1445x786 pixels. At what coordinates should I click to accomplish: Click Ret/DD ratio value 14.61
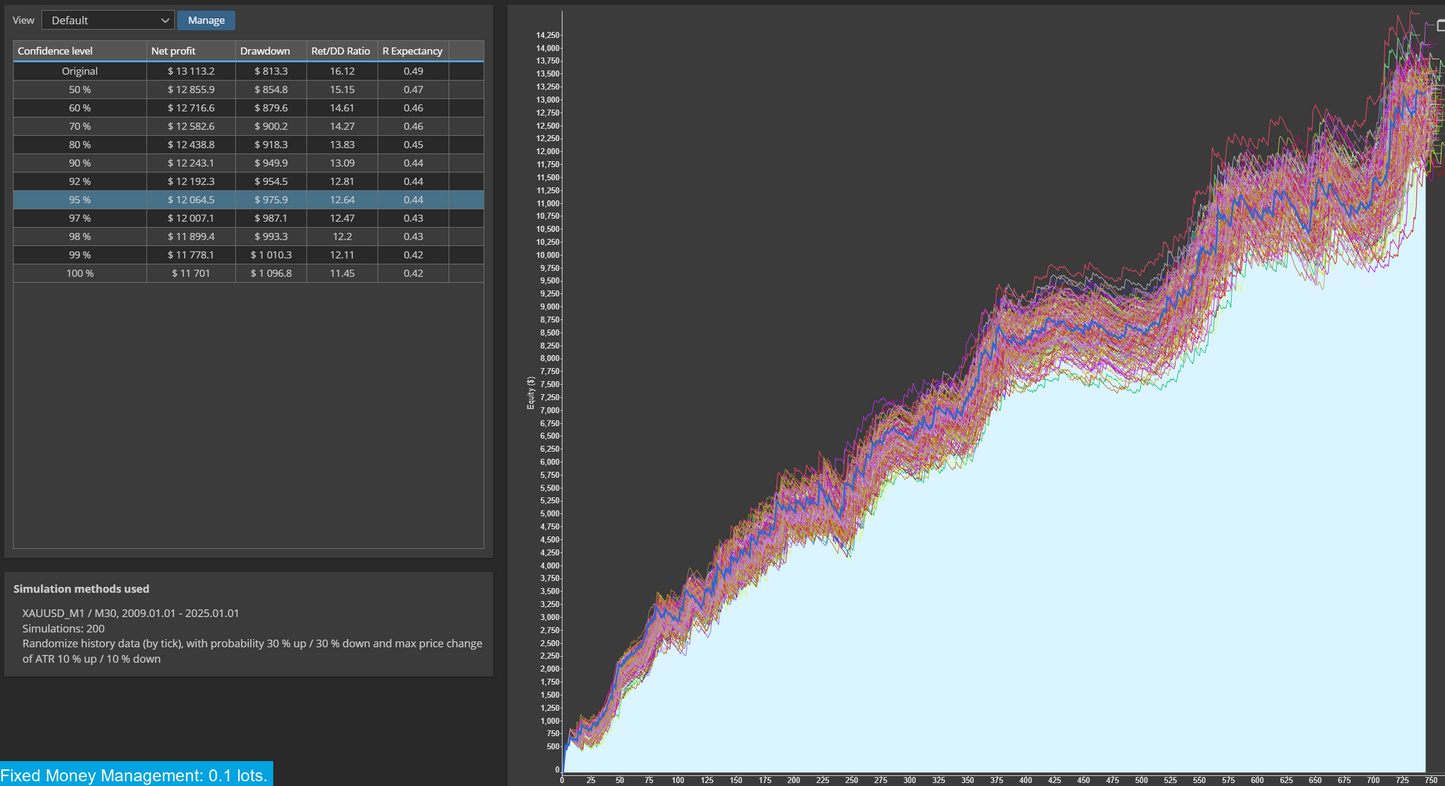342,108
